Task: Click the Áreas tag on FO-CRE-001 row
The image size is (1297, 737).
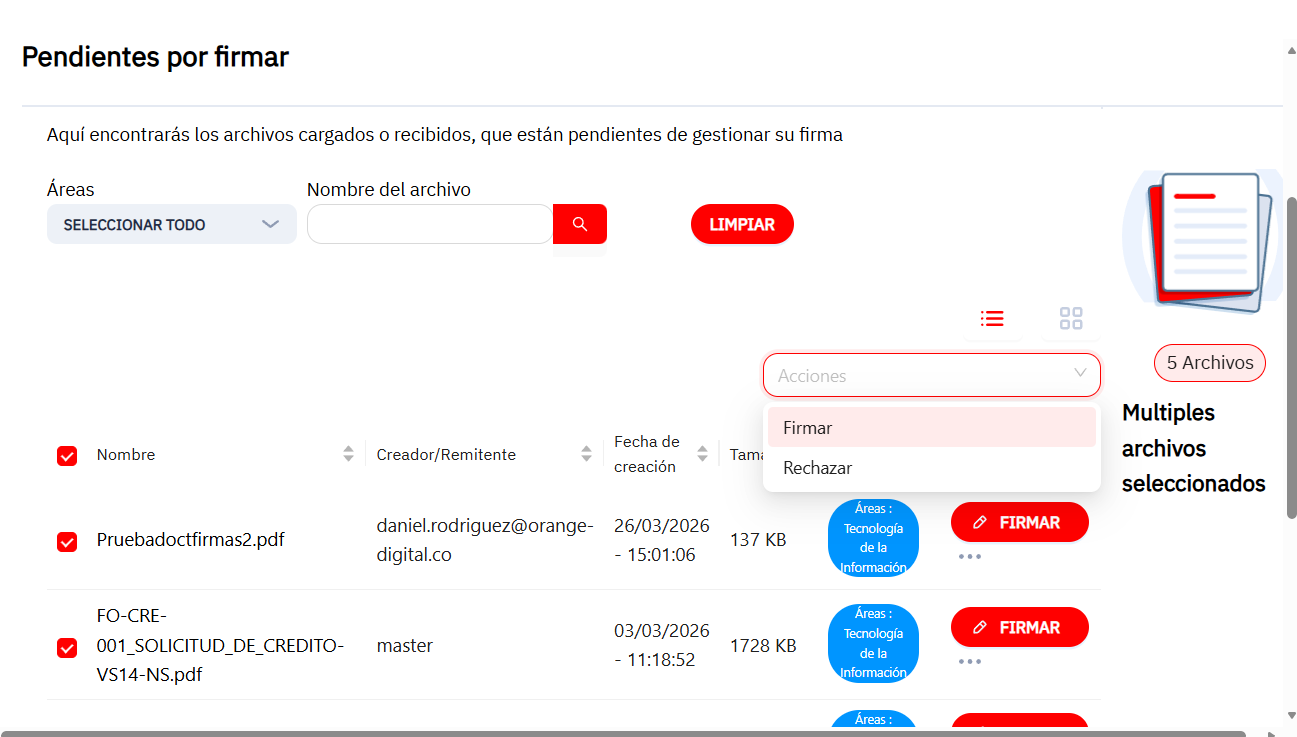Action: point(873,643)
